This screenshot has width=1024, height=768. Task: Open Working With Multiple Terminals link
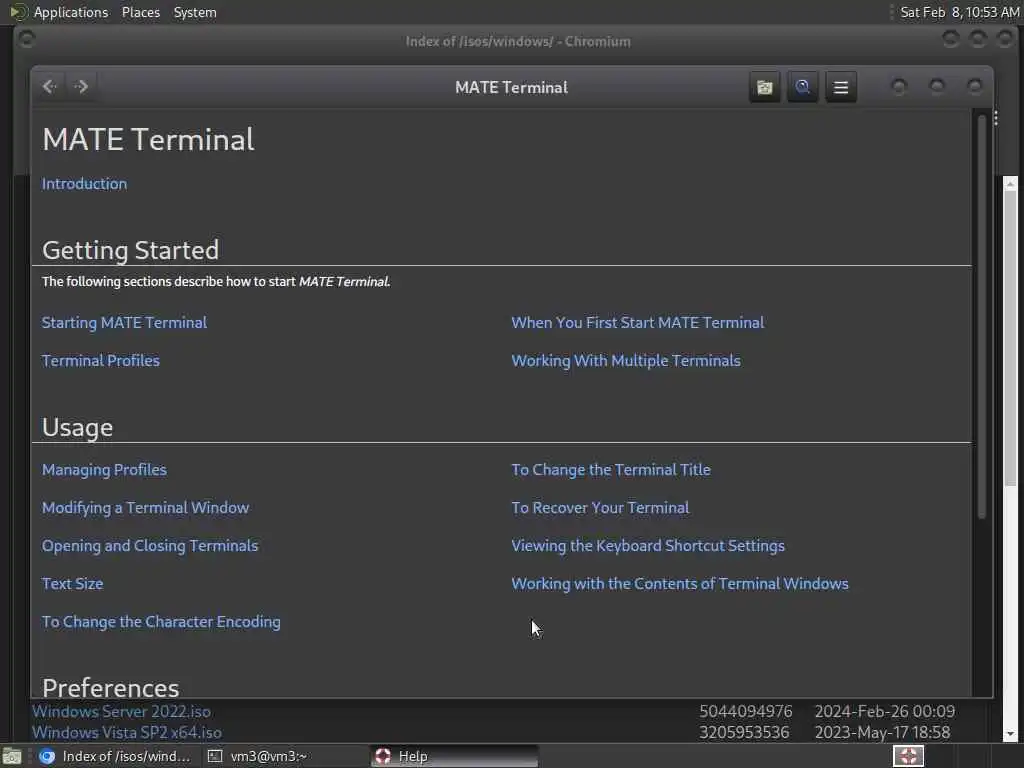pyautogui.click(x=626, y=360)
